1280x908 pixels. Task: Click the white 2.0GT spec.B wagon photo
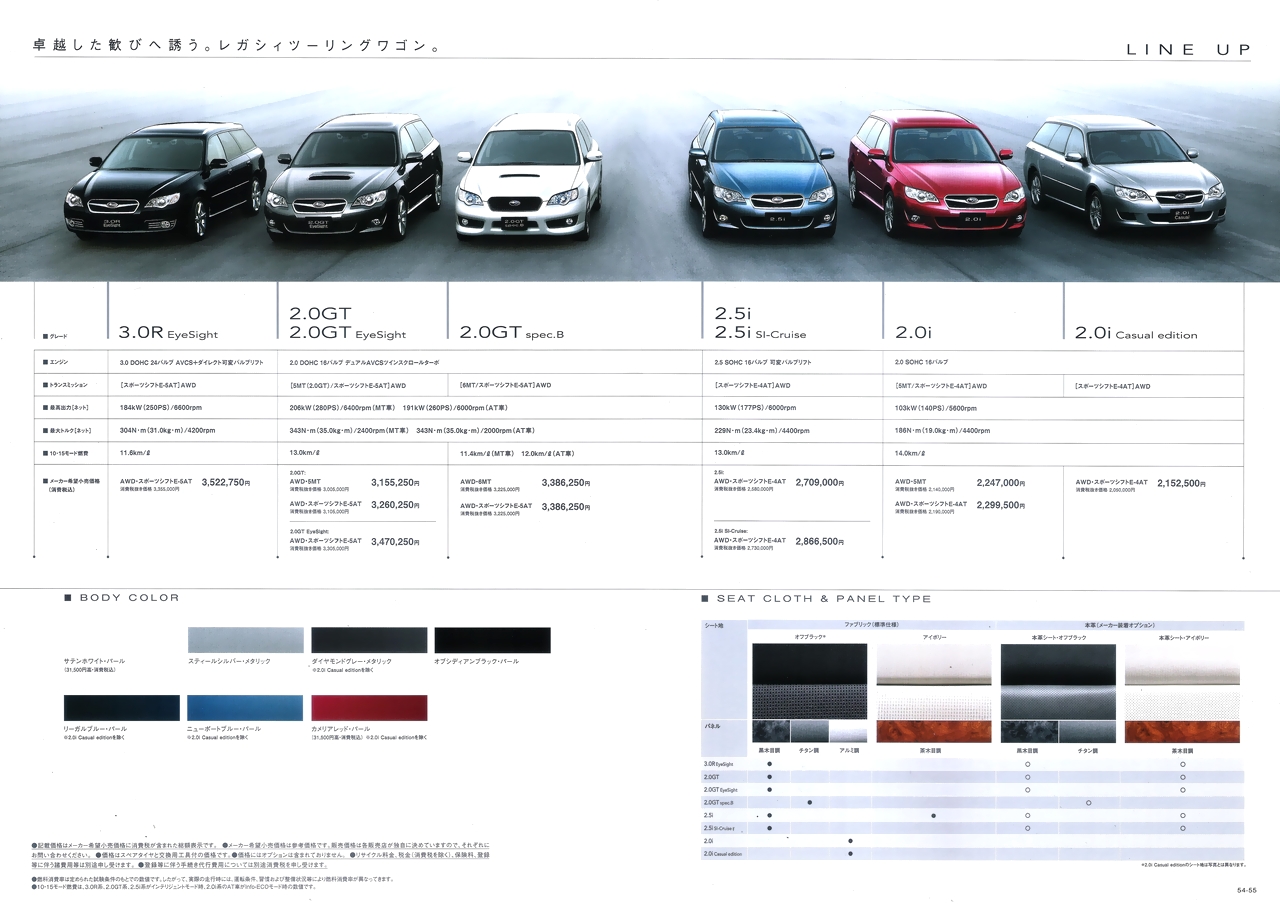[530, 178]
